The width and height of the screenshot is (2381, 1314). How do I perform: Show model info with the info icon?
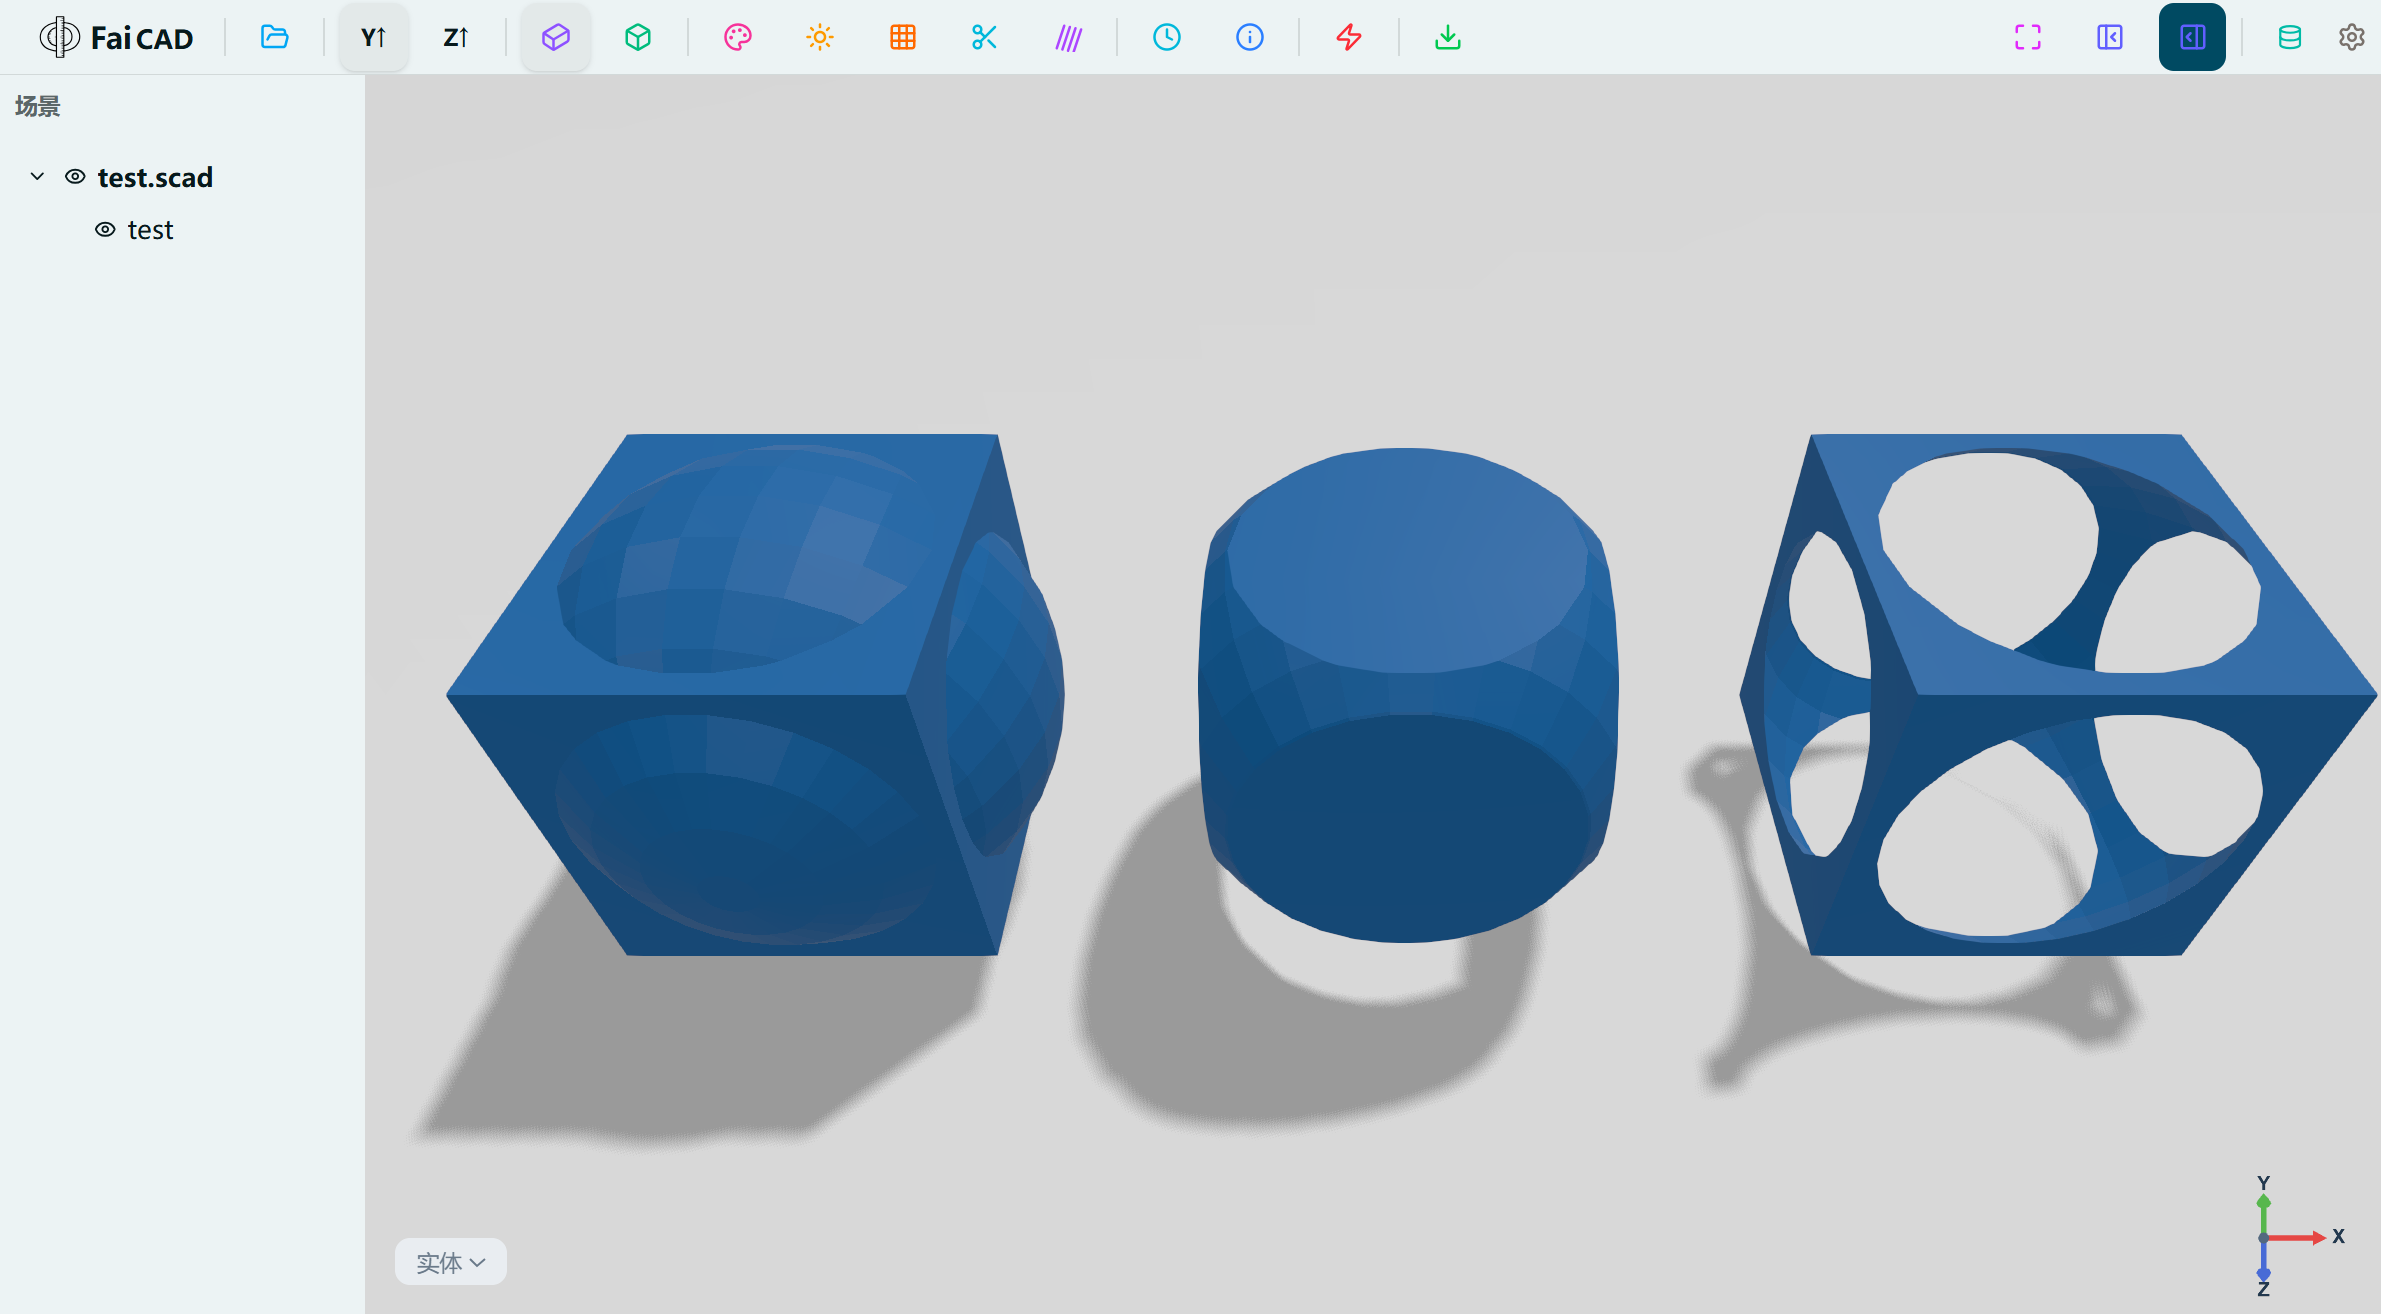click(x=1250, y=37)
